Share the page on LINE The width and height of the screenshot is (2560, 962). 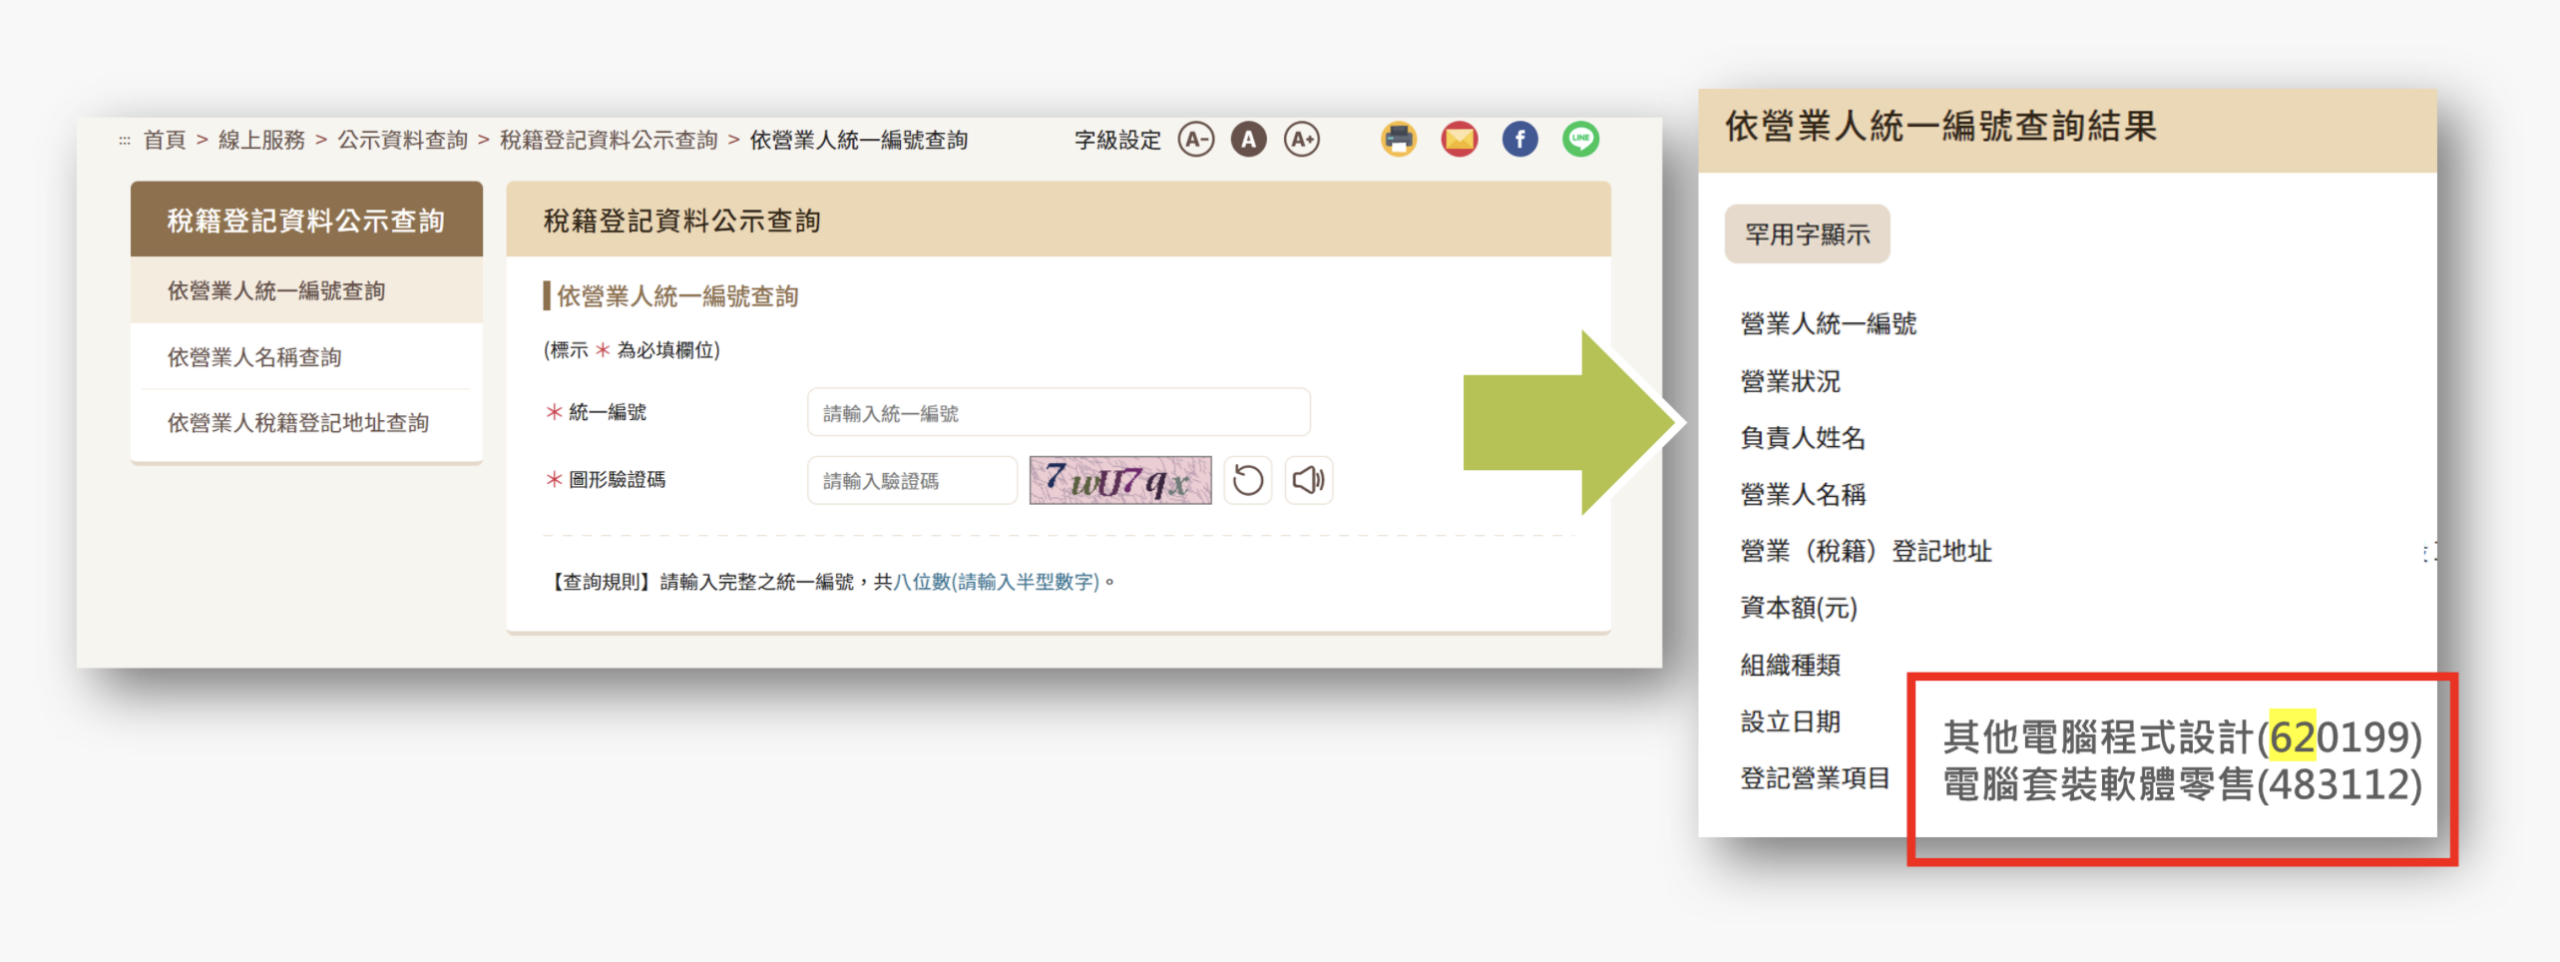[x=1581, y=139]
